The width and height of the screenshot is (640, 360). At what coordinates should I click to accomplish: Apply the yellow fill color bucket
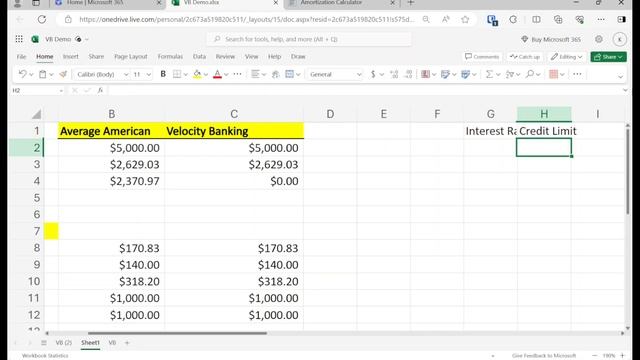[x=197, y=74]
